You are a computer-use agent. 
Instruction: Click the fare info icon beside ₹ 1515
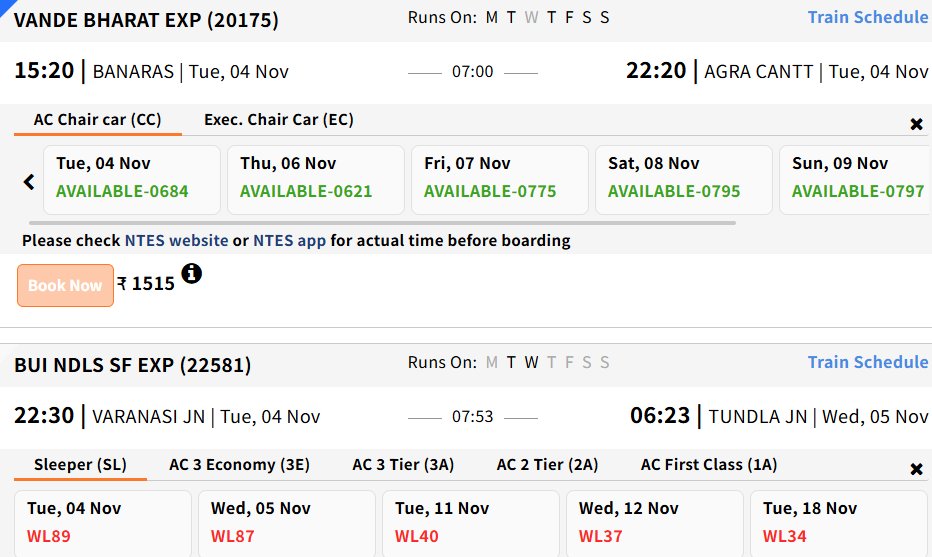click(191, 273)
